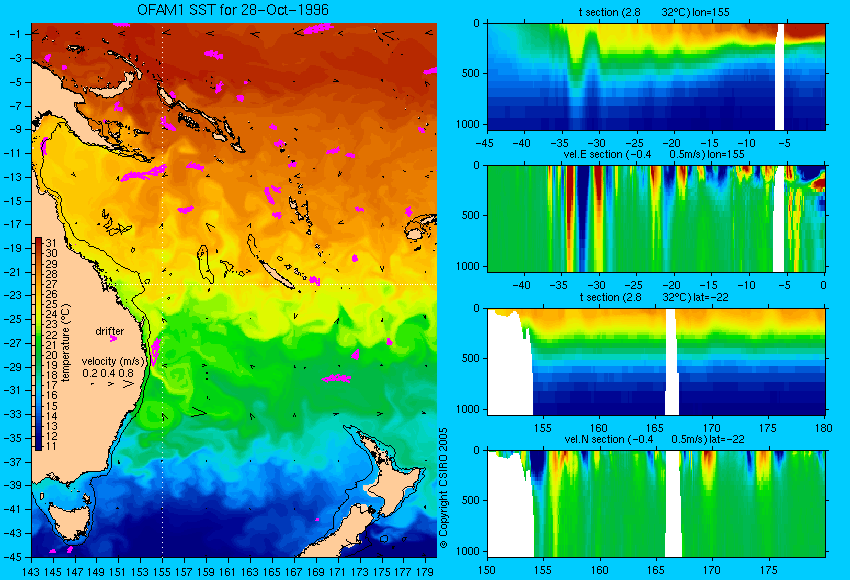The image size is (850, 580).
Task: Click the vertical '© Copyright CSIRO 2005' text
Action: tap(443, 488)
